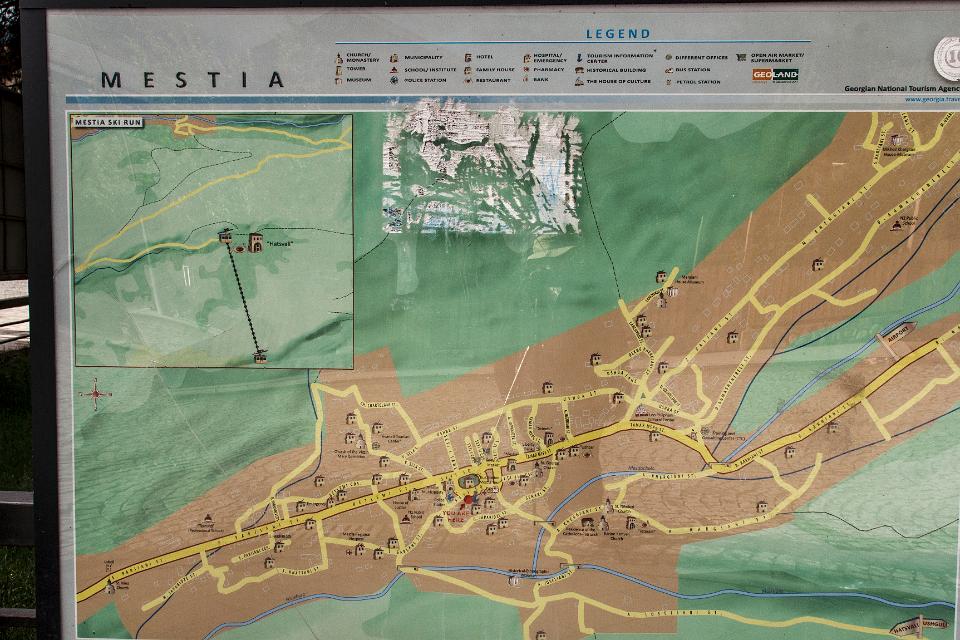Click the upper cable car station icon
Image resolution: width=960 pixels, height=640 pixels.
point(225,236)
